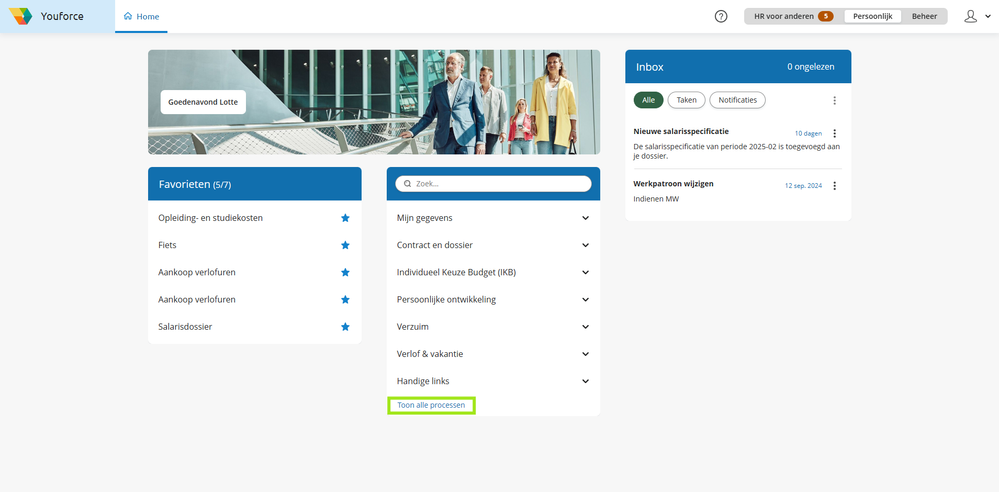This screenshot has width=999, height=492.
Task: Switch to HR voor anderen mode
Action: click(x=793, y=17)
